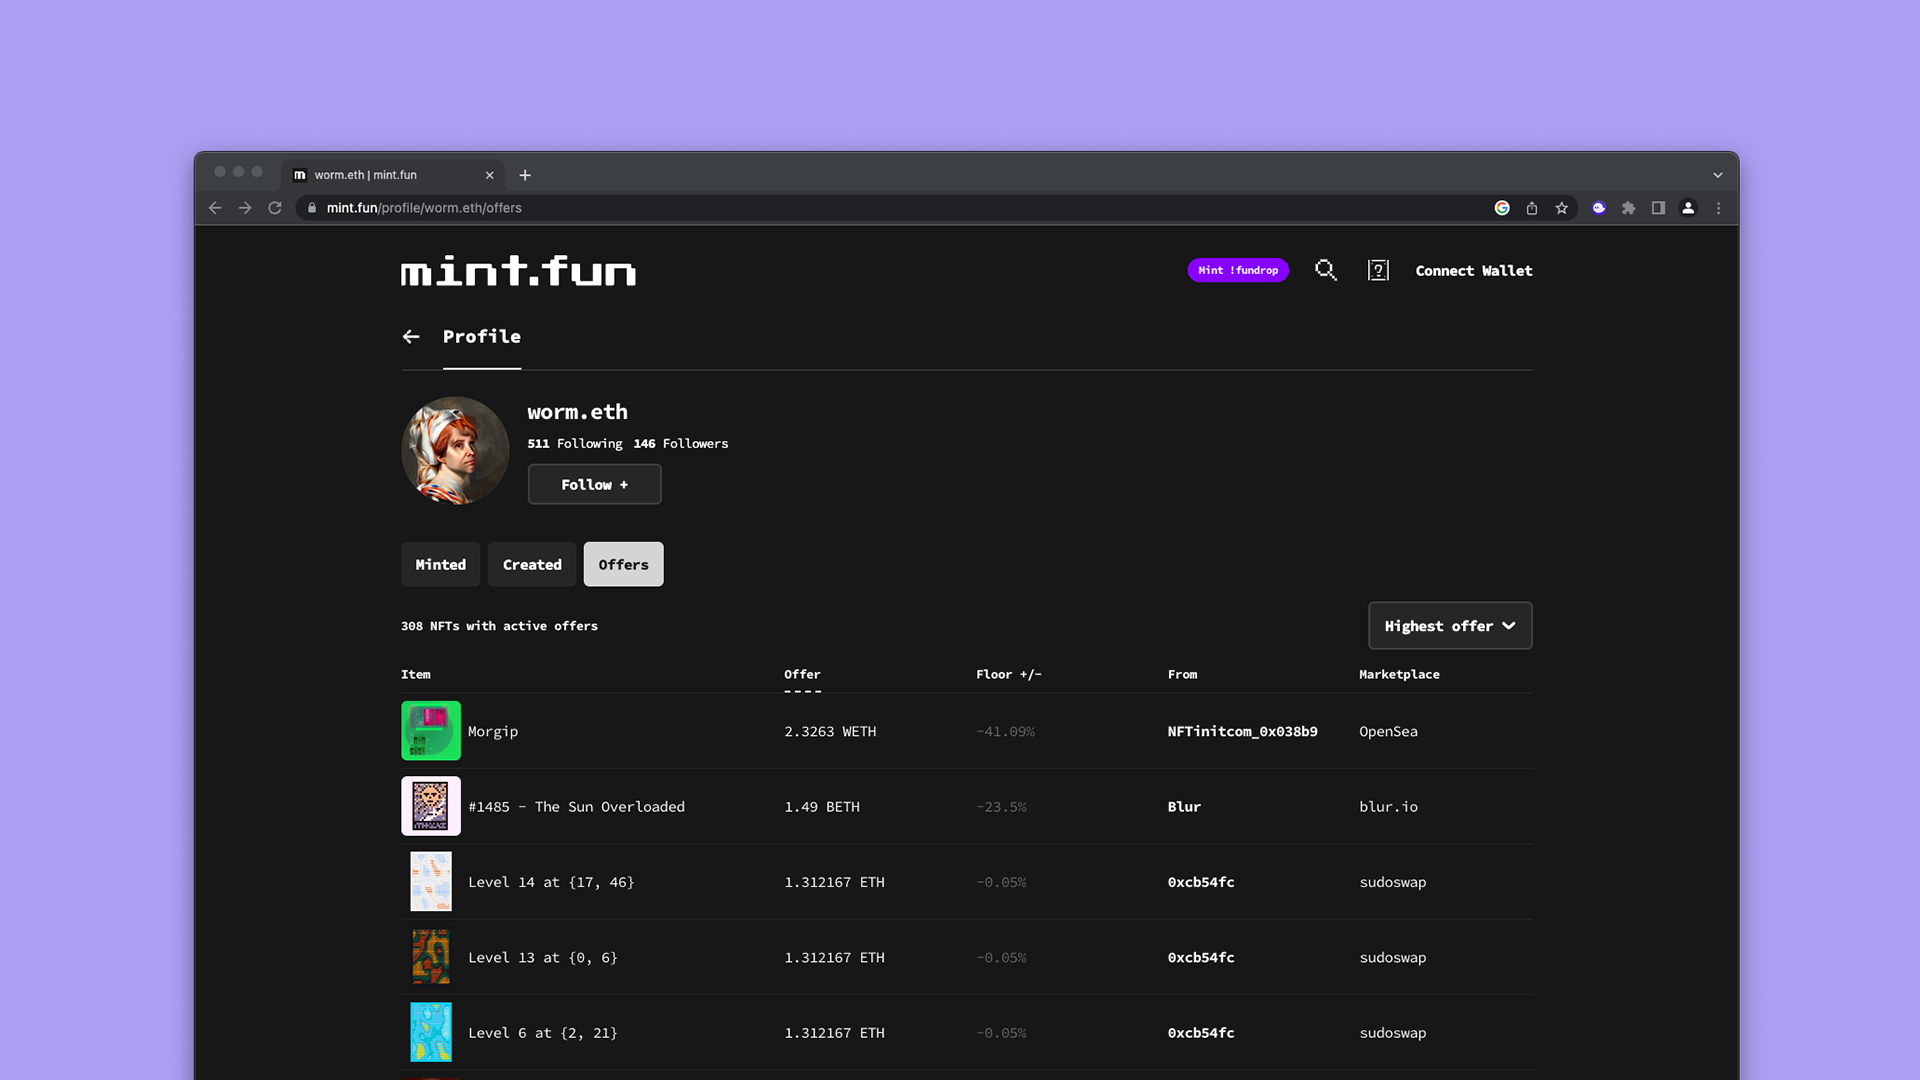Switch to the Created tab

pos(532,564)
